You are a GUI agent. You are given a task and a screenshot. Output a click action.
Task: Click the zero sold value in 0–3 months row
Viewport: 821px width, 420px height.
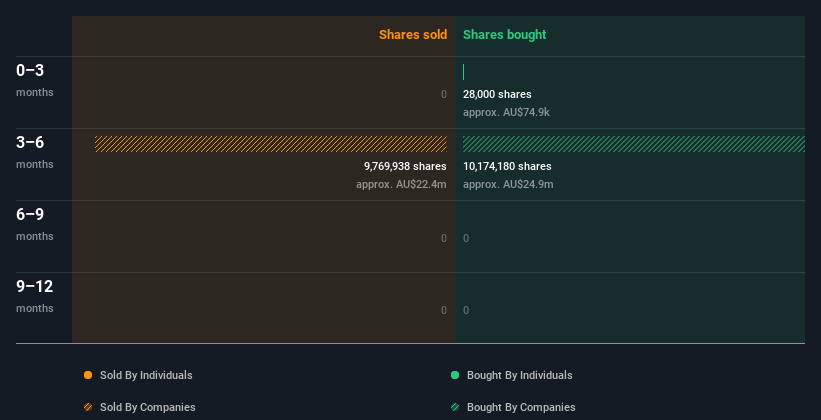pos(444,94)
